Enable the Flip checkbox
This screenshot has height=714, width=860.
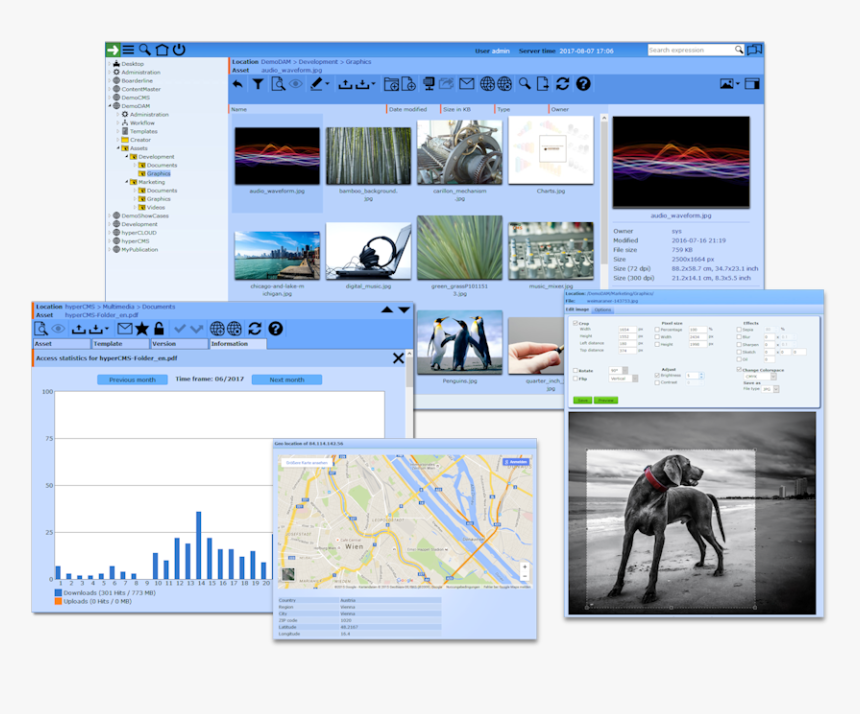[575, 378]
